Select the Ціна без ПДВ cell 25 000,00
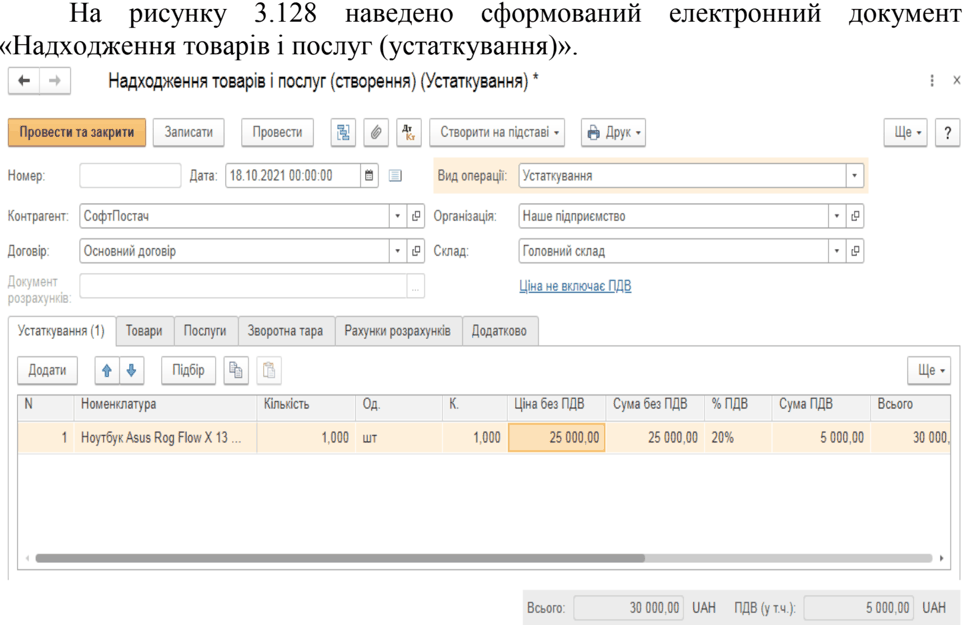Image resolution: width=963 pixels, height=625 pixels. pos(556,438)
